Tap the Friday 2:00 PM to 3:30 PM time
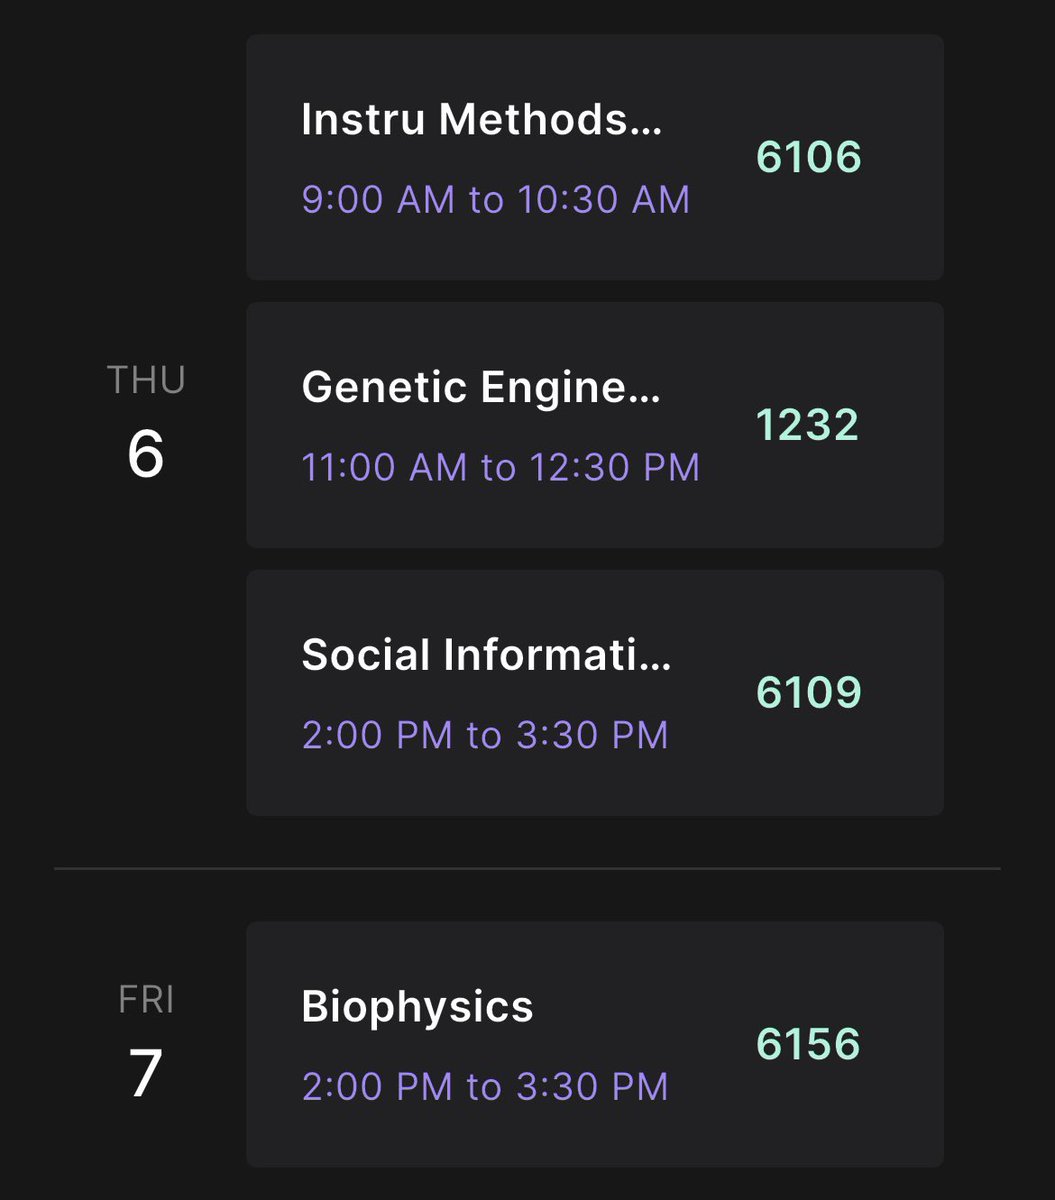 [x=485, y=1087]
